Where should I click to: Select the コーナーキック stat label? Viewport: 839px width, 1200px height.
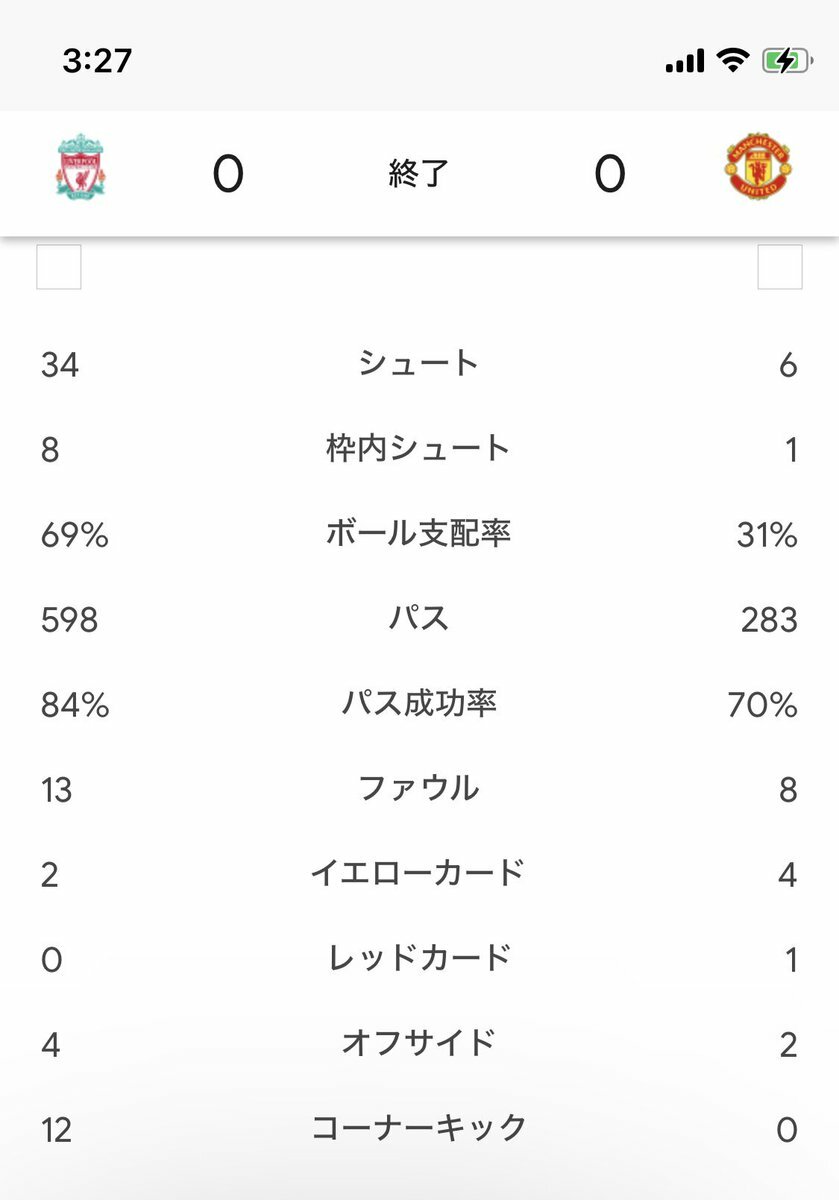(x=419, y=1129)
